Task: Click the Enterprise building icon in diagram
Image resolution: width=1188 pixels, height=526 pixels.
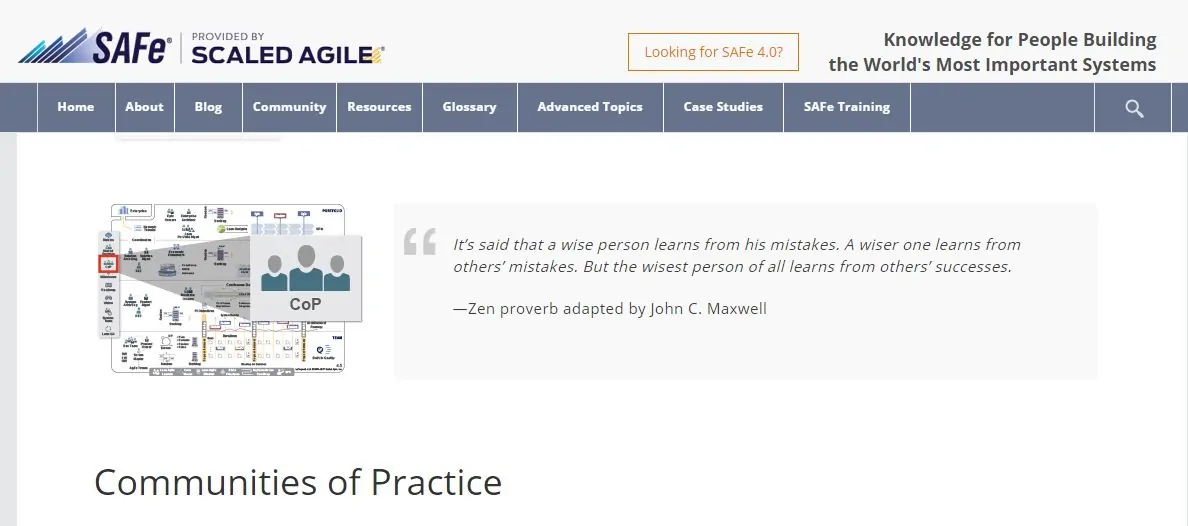Action: click(x=125, y=211)
